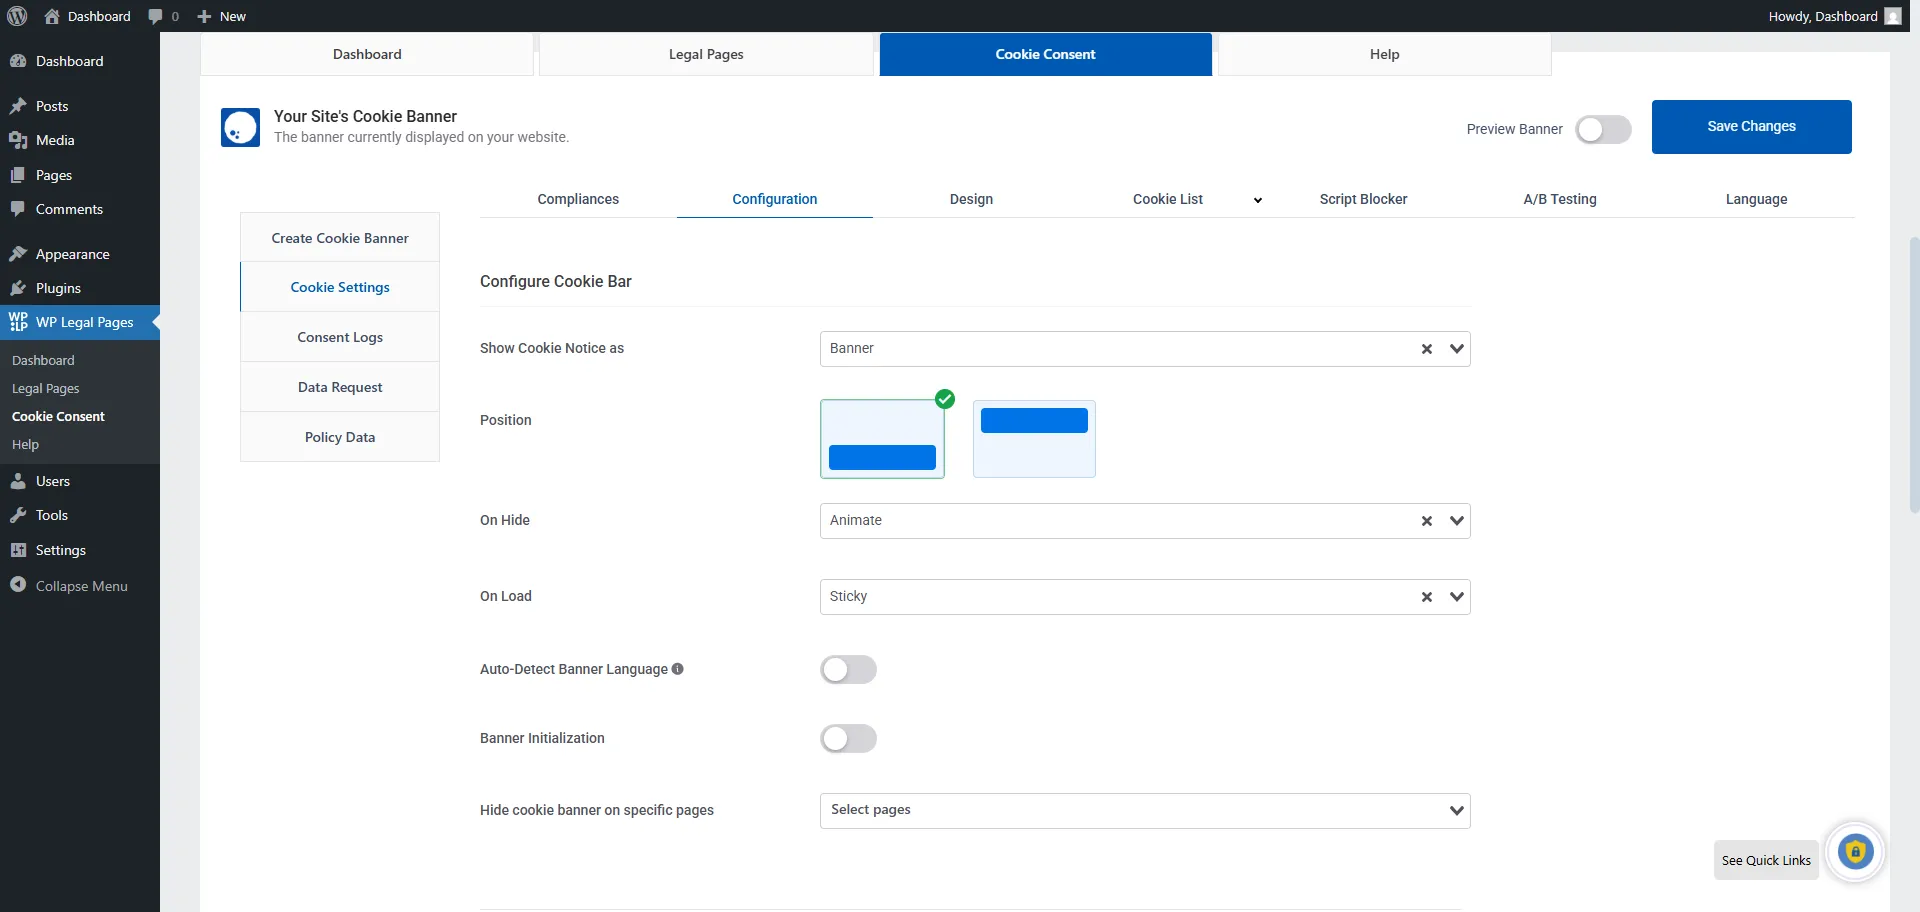Viewport: 1920px width, 912px height.
Task: Open the support chat widget icon
Action: click(x=1855, y=851)
